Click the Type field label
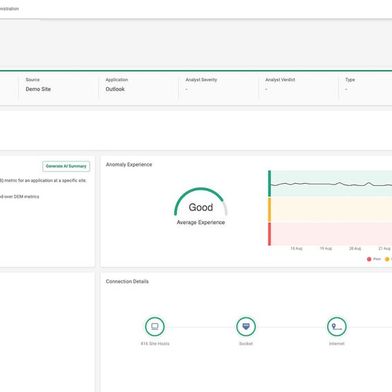 (350, 80)
